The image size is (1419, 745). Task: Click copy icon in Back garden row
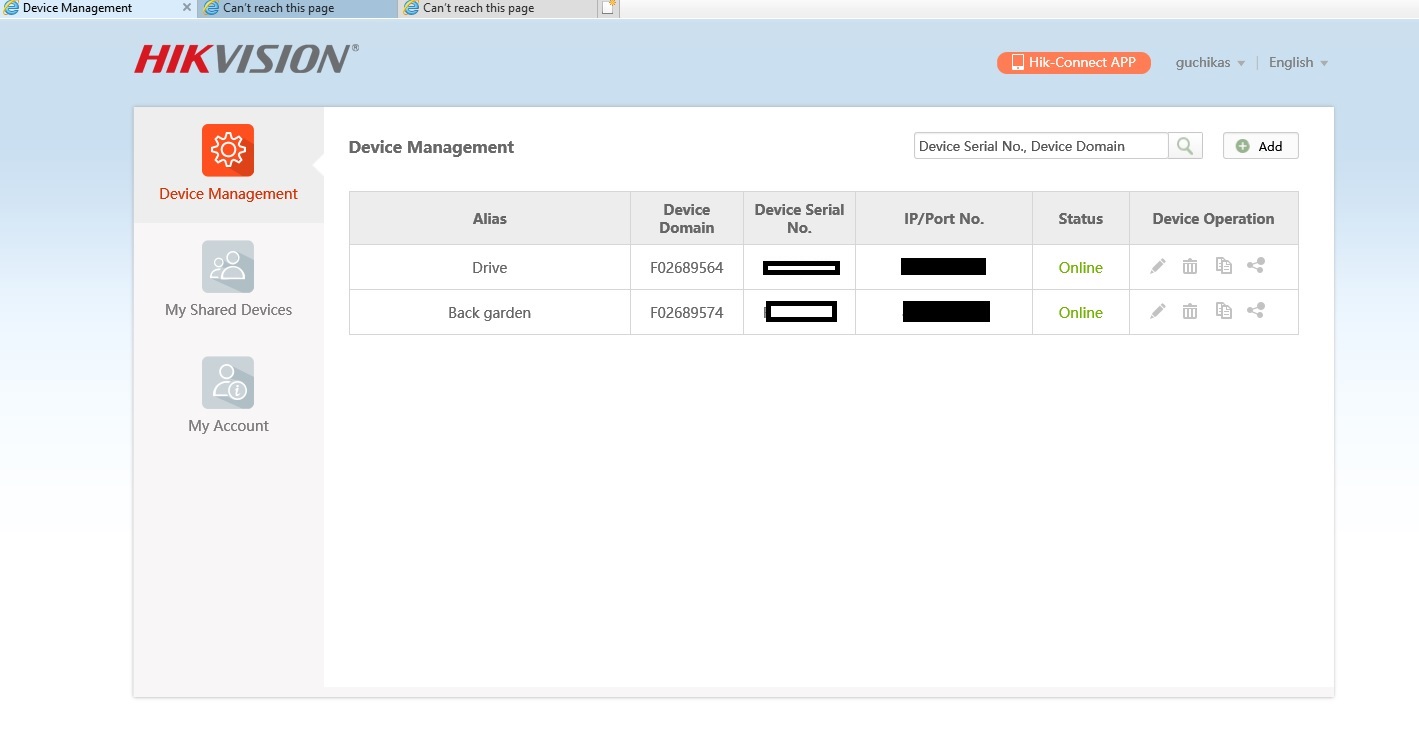pos(1223,311)
